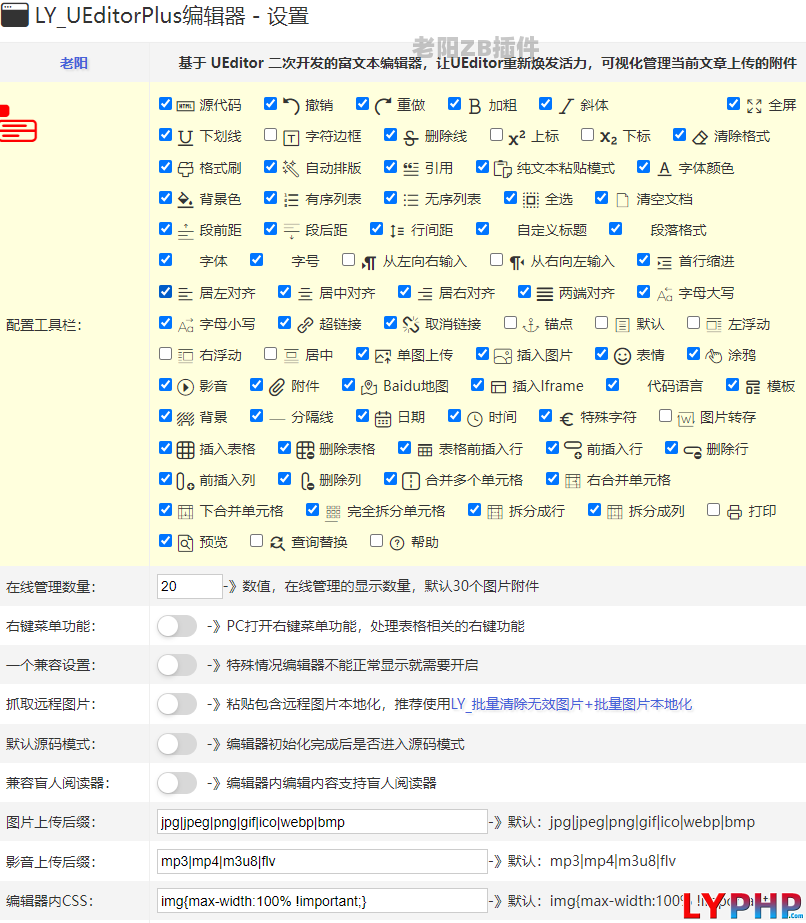Viewport: 806px width, 923px height.
Task: Click the print icon labeled 打印
Action: coord(734,511)
